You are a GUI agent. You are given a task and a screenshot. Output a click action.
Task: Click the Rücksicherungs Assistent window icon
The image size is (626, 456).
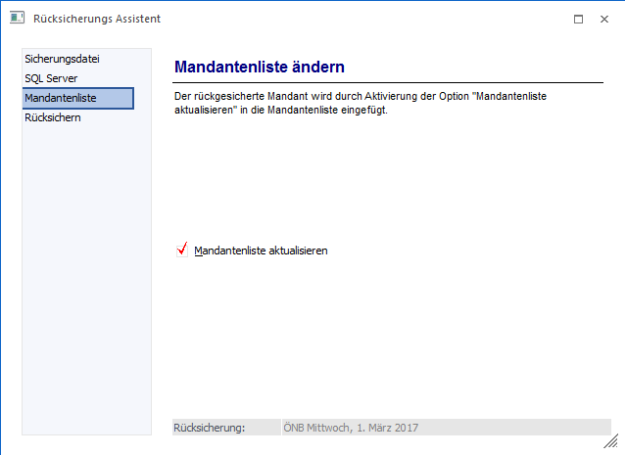(x=16, y=19)
